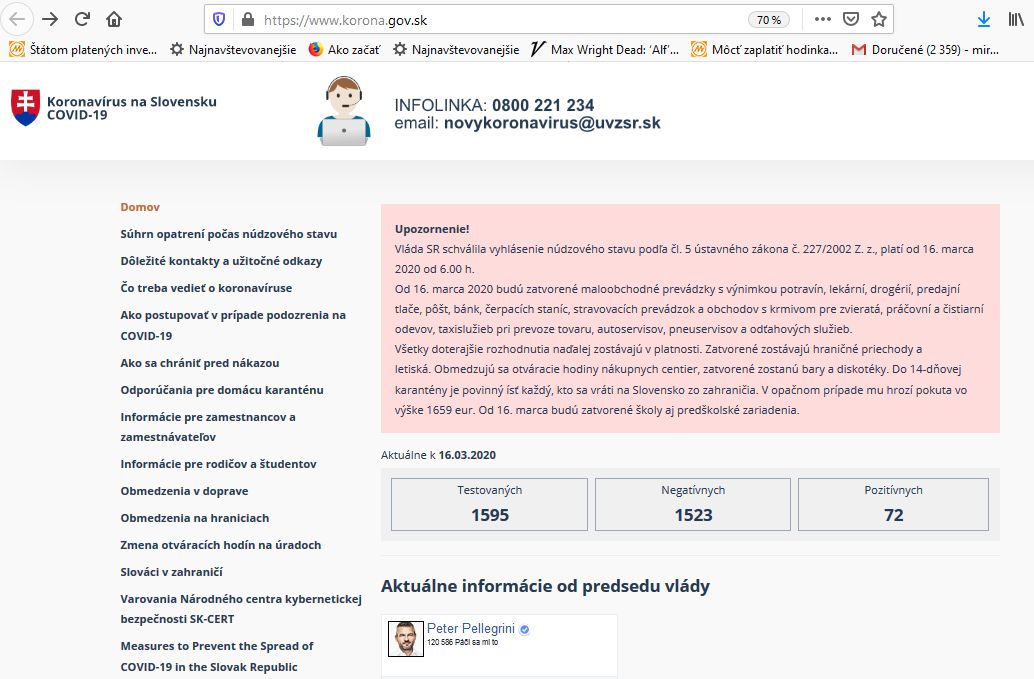Reload the page with the refresh icon
Image resolution: width=1034 pixels, height=679 pixels.
[82, 19]
